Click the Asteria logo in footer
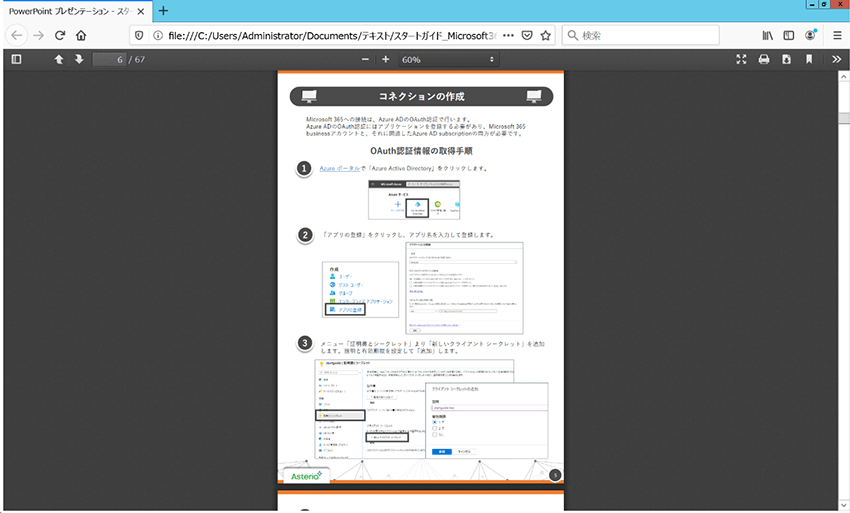 click(306, 476)
